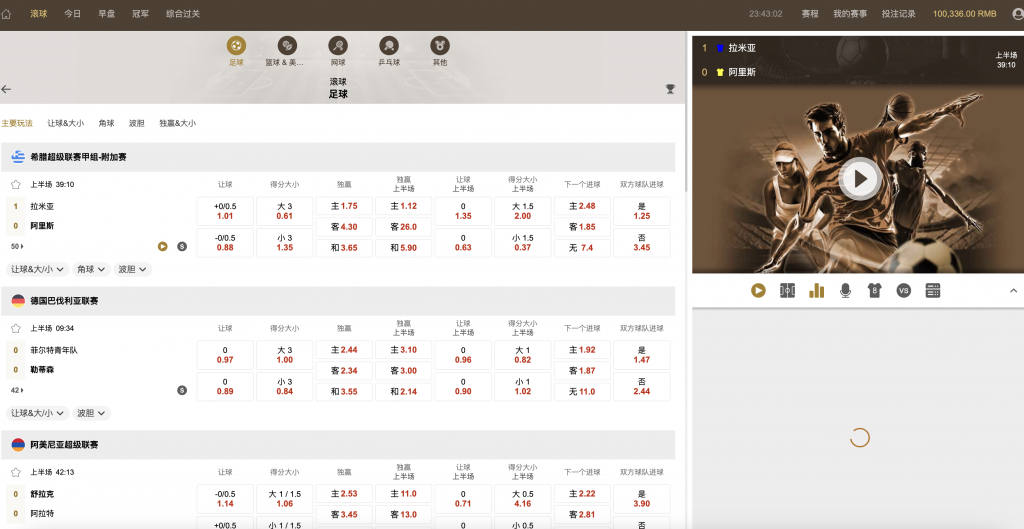Open the 乒乓球 table tennis category icon
This screenshot has width=1024, height=529.
point(389,46)
